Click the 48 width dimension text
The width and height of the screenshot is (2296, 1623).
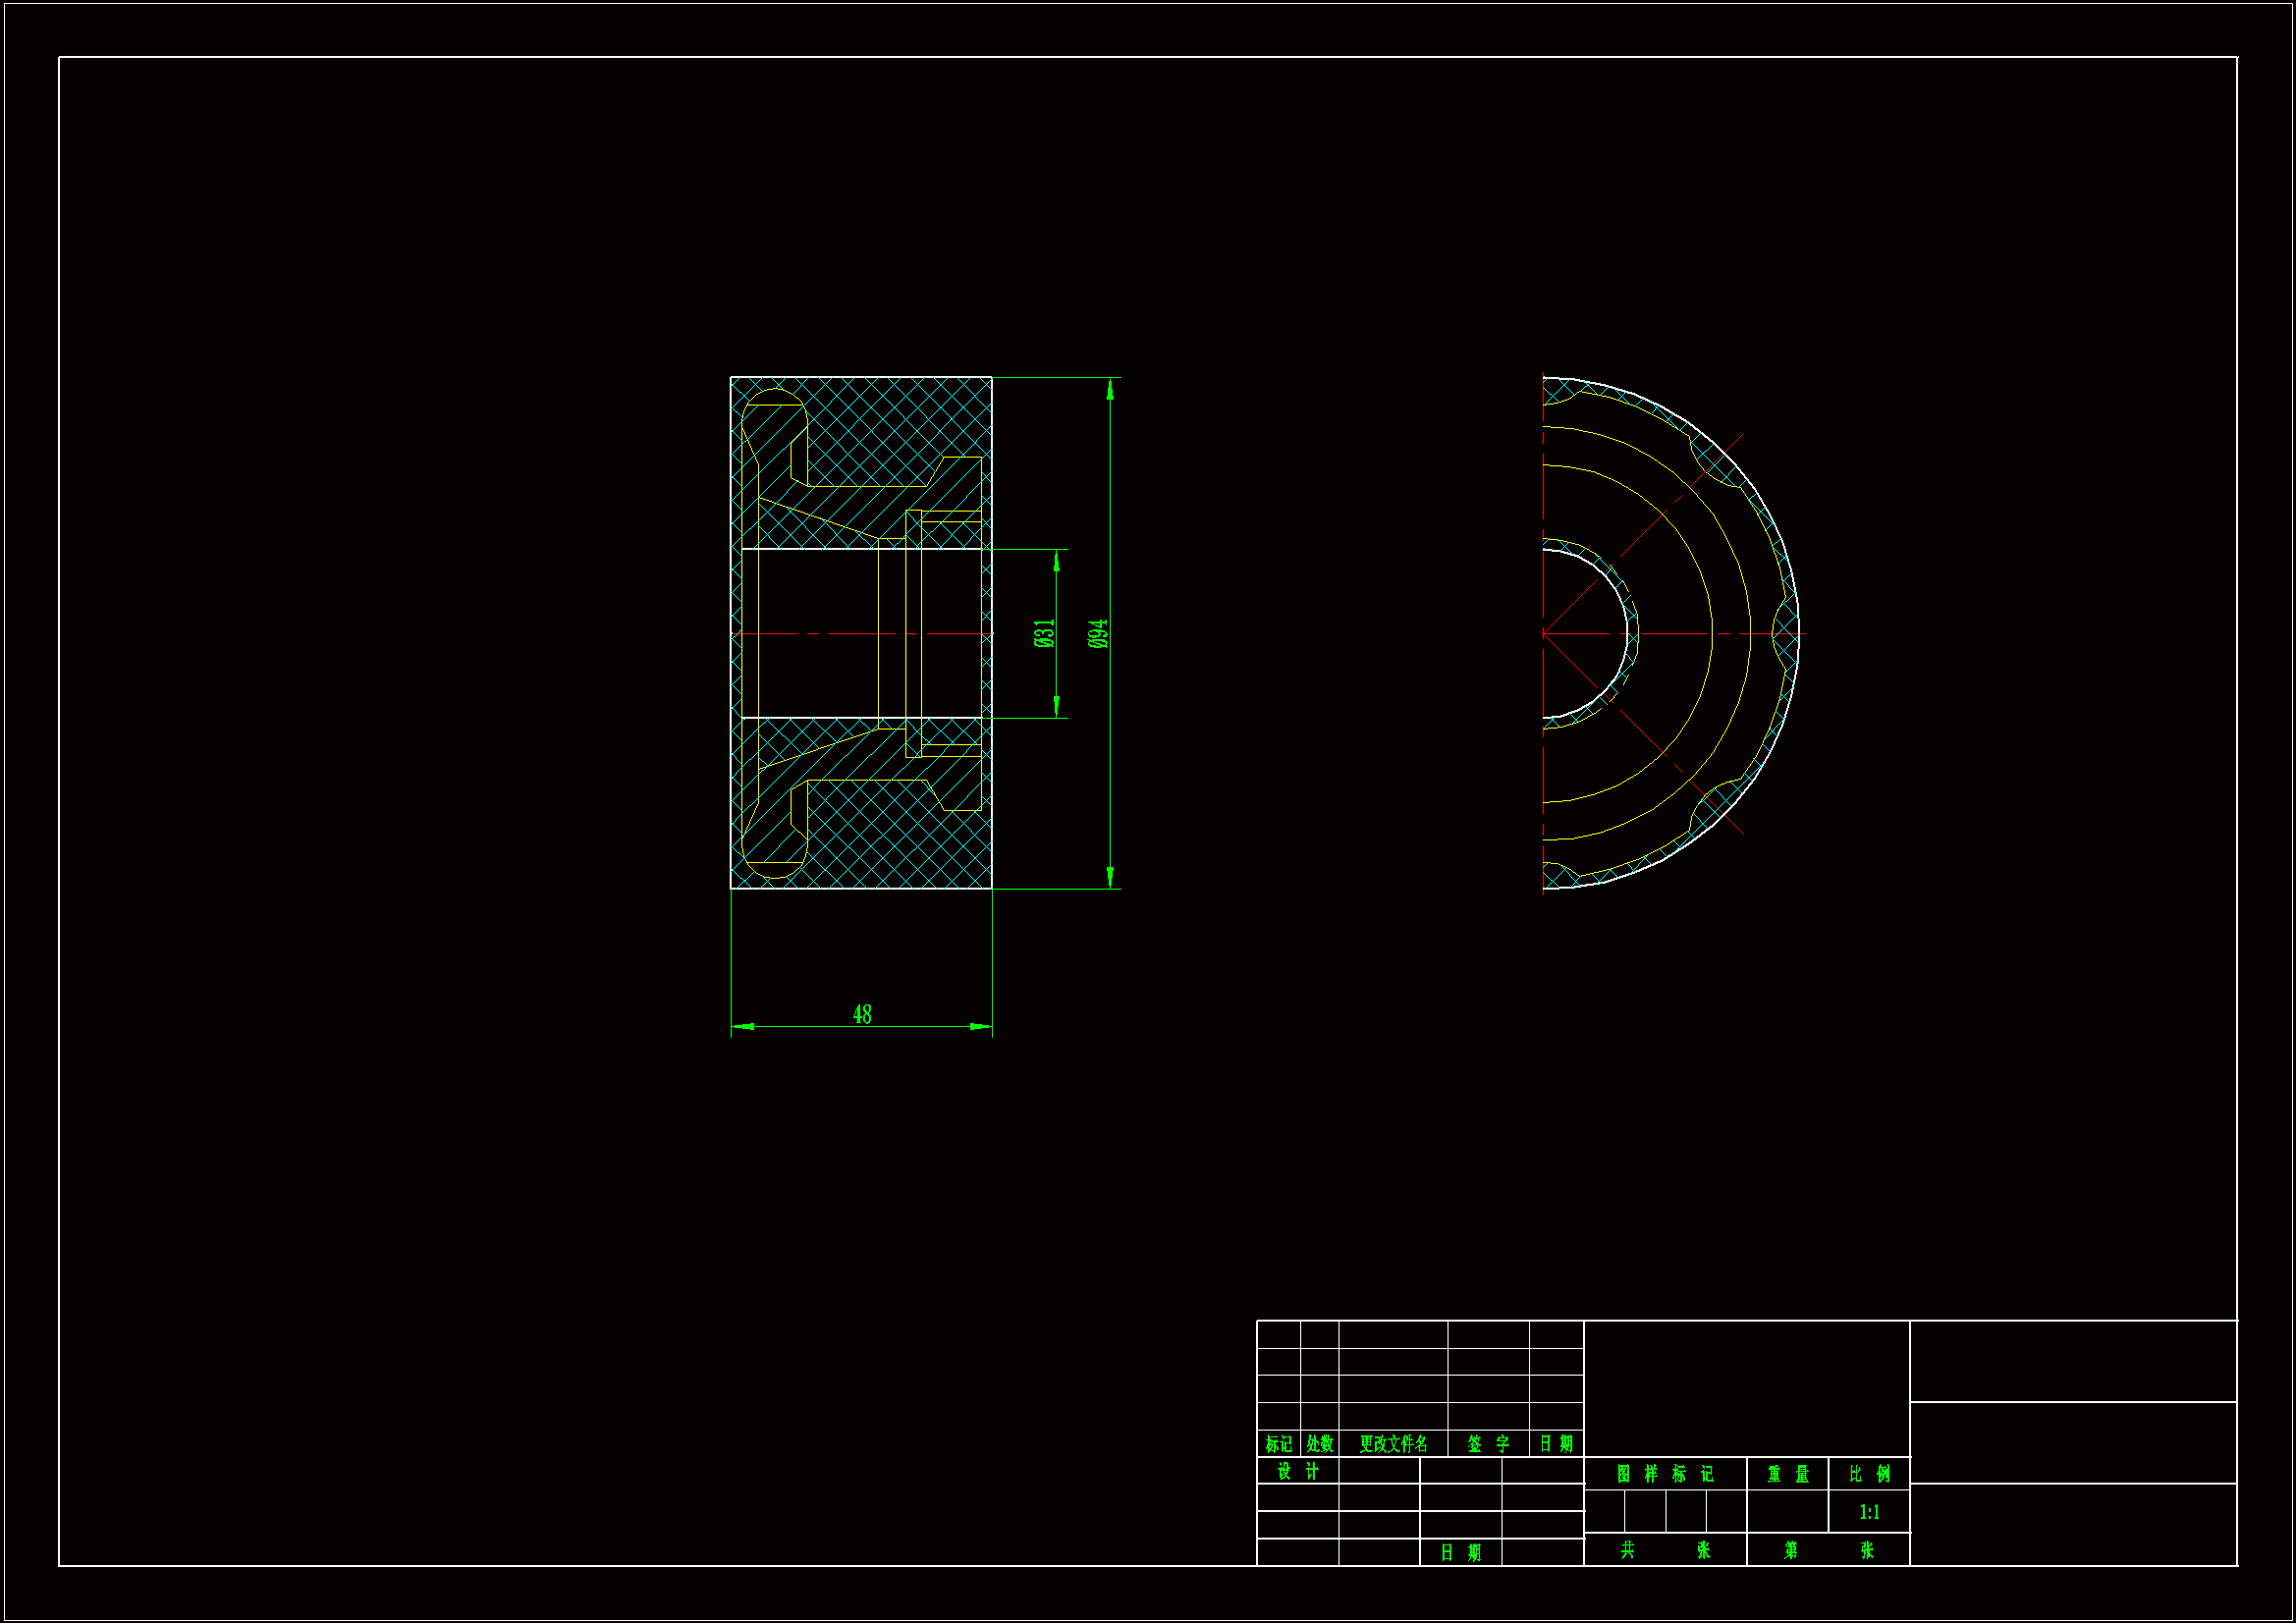click(862, 1015)
